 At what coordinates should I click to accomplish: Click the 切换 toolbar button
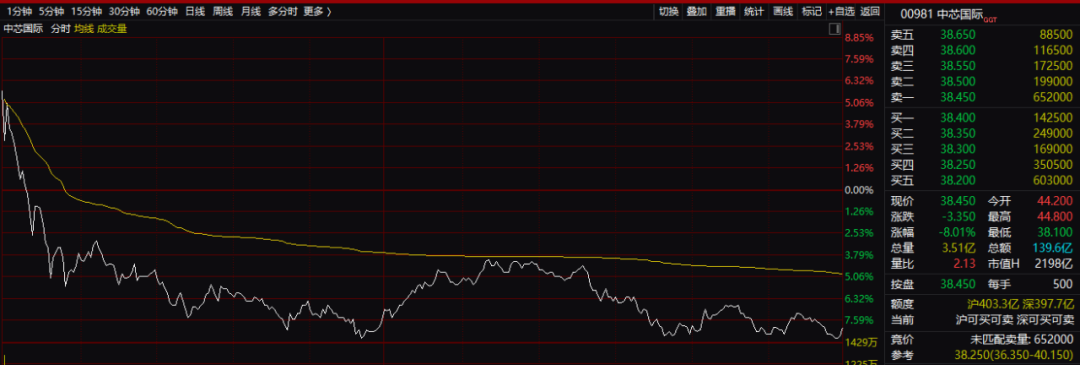point(668,11)
